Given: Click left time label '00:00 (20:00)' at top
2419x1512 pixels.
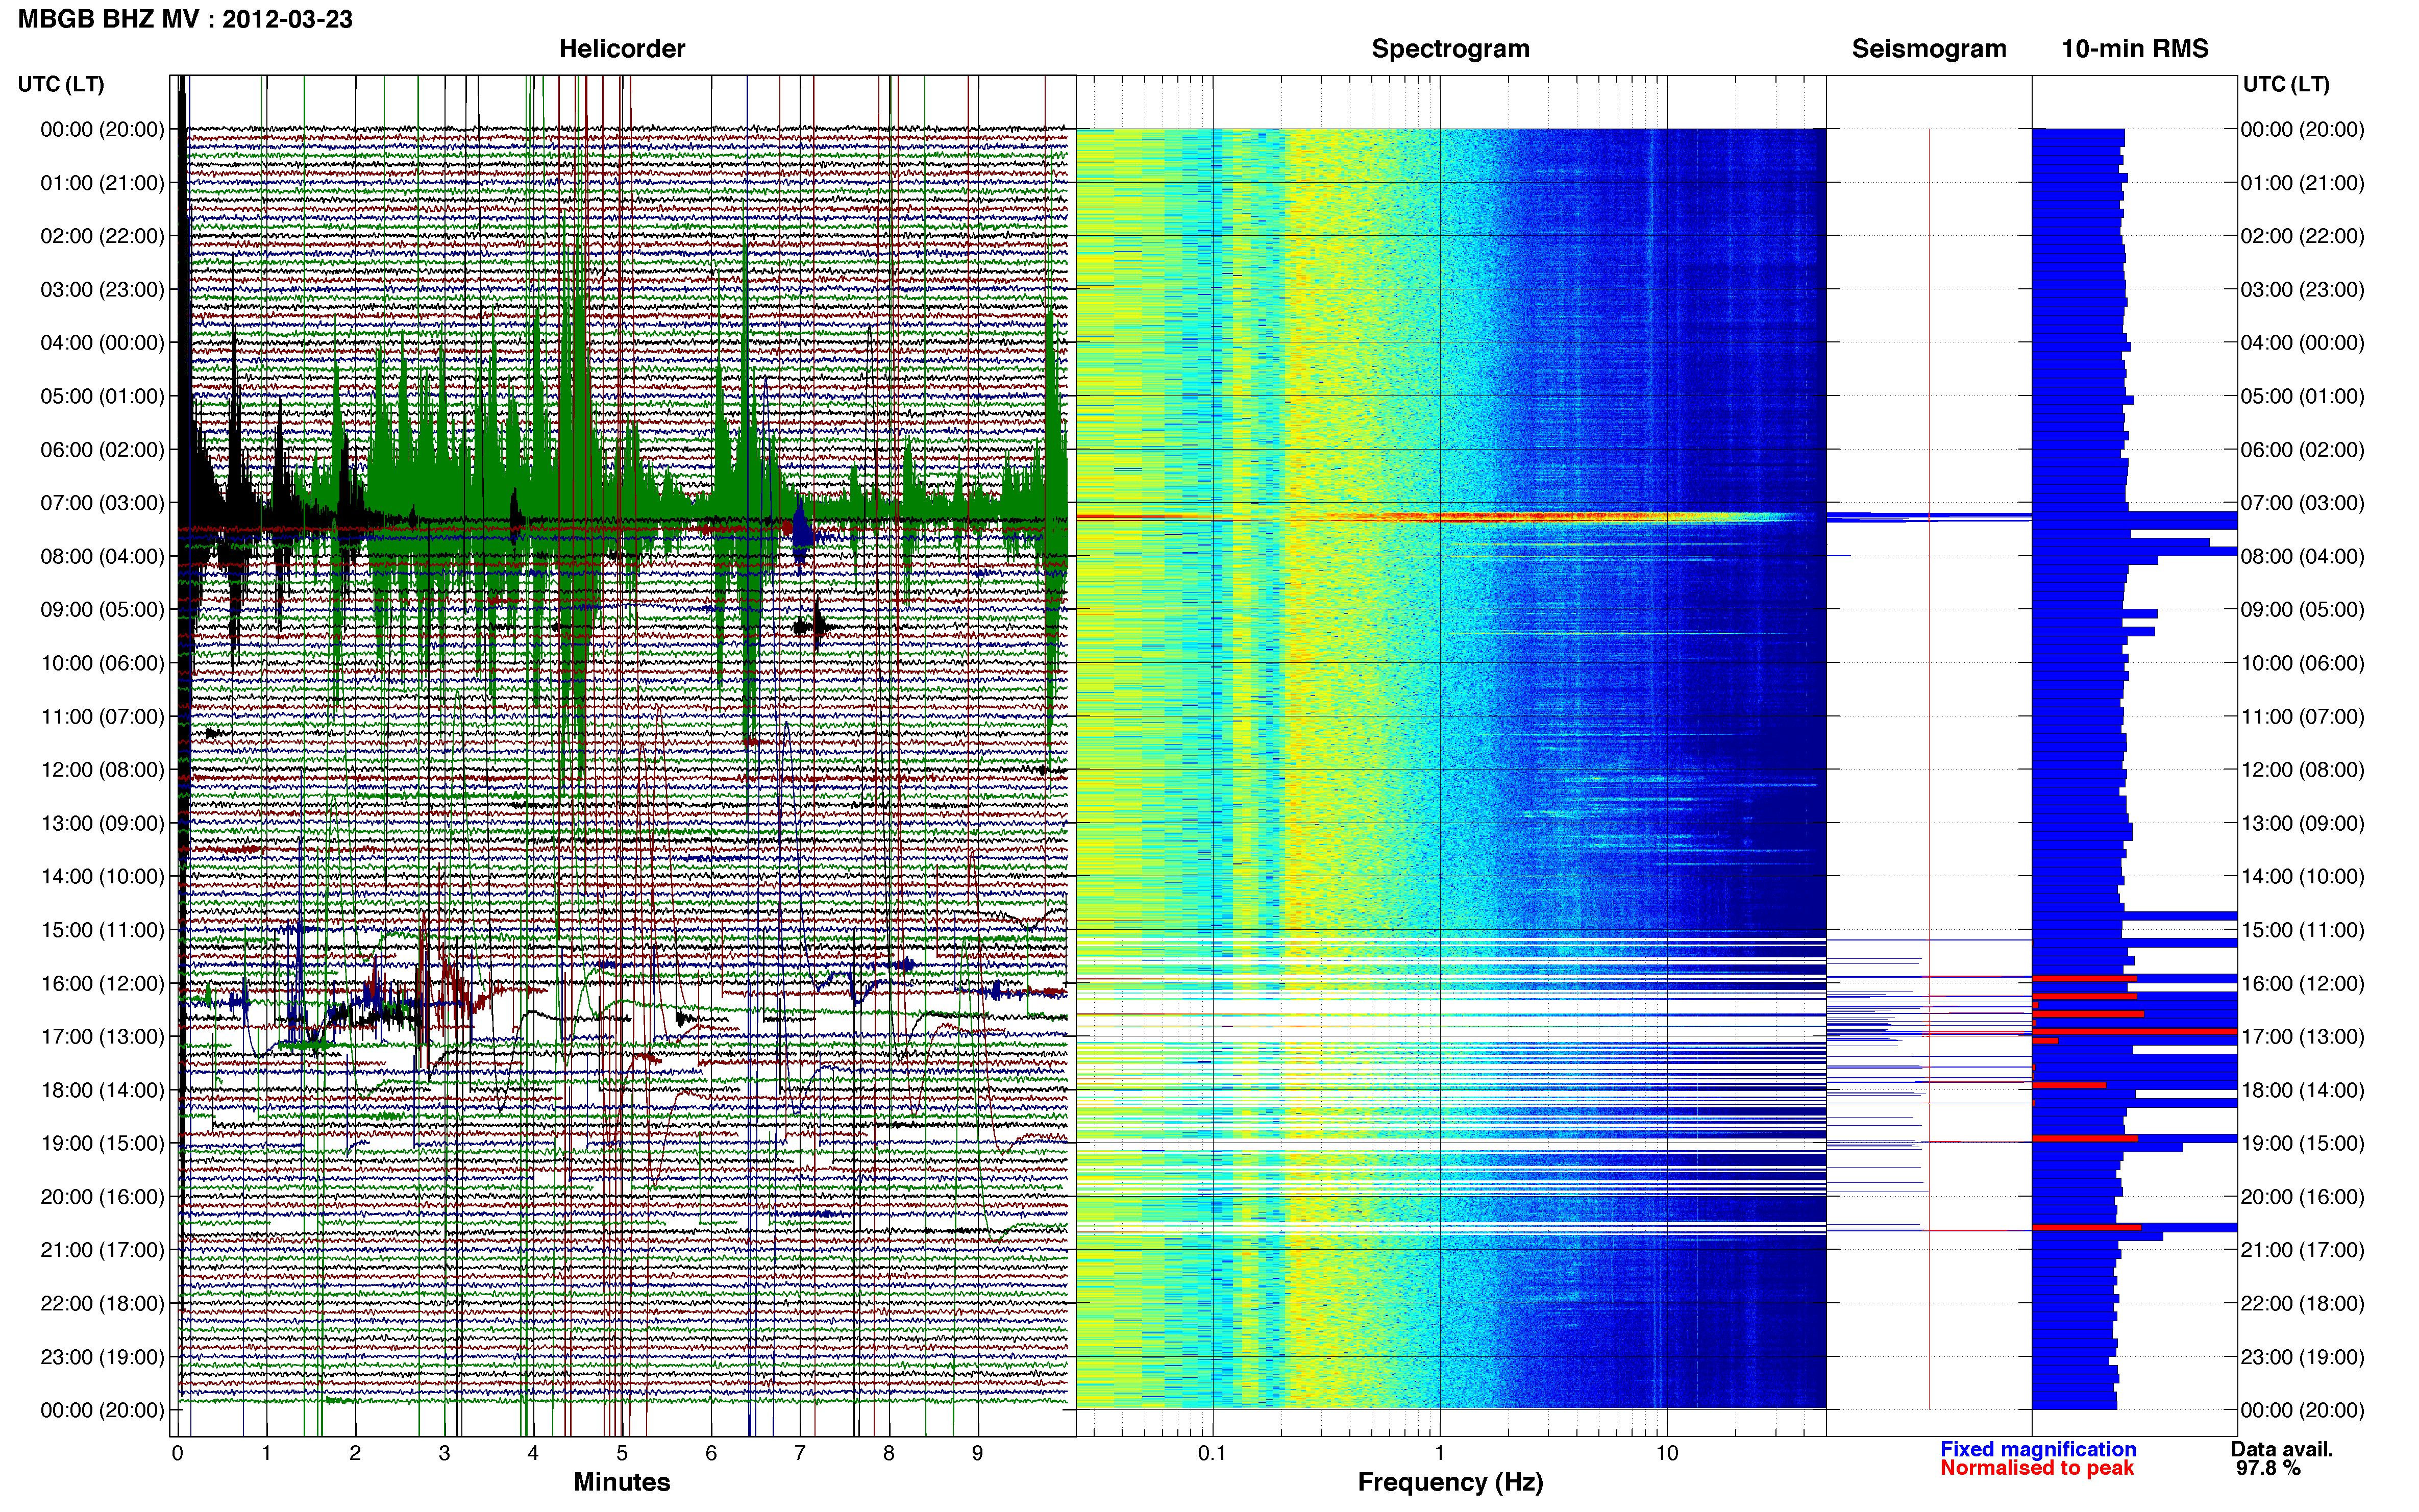Looking at the screenshot, I should tap(102, 129).
